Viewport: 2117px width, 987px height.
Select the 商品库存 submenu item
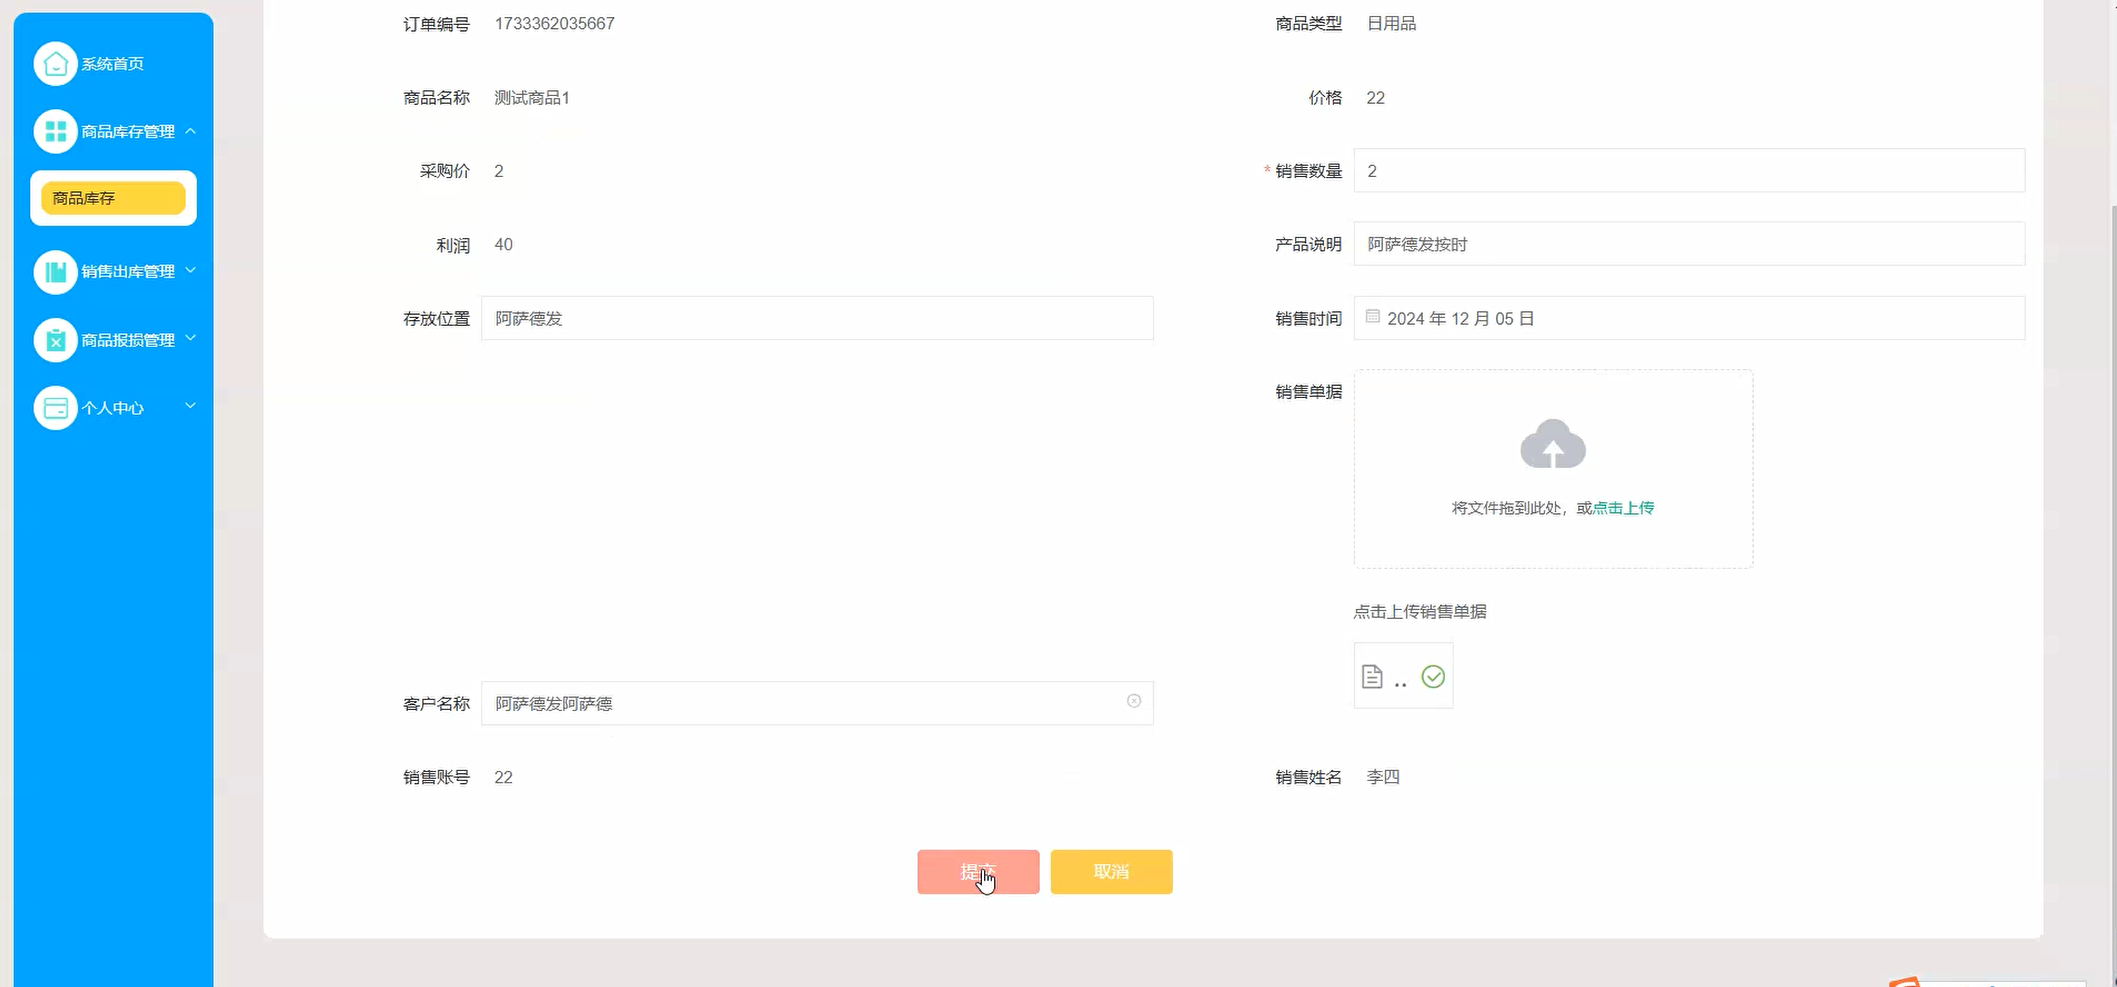point(112,198)
